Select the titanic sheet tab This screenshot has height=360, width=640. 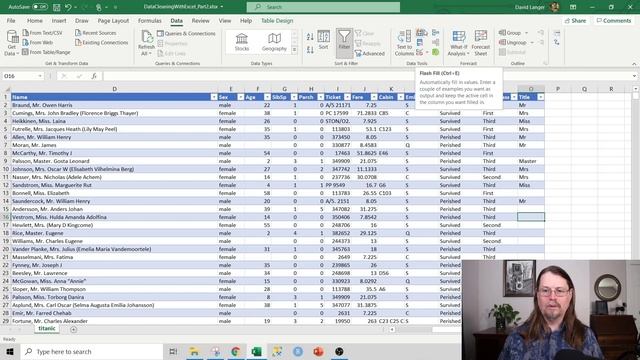pos(47,329)
